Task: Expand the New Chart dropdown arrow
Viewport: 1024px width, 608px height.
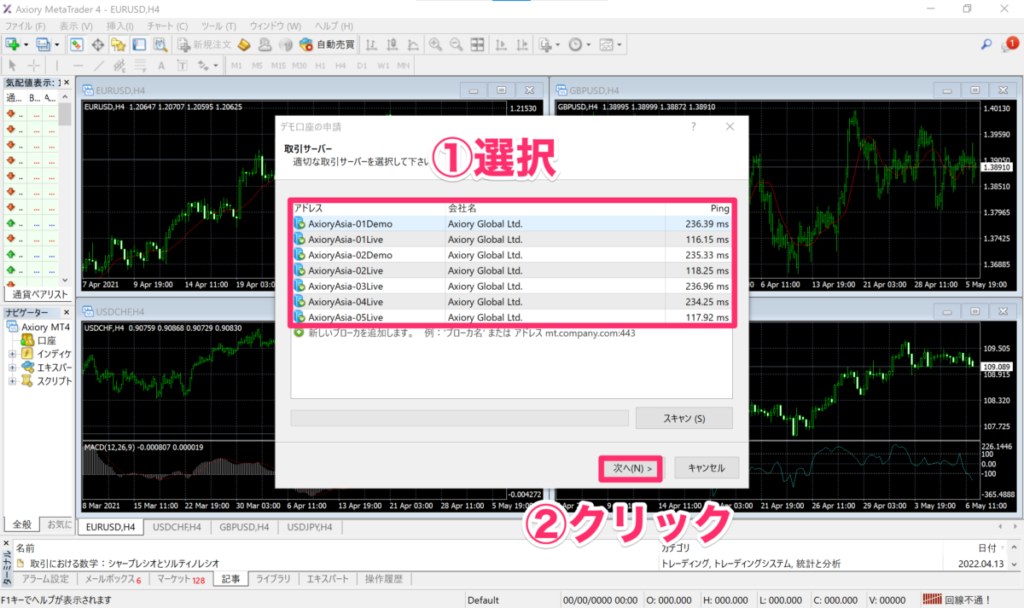Action: pos(26,44)
